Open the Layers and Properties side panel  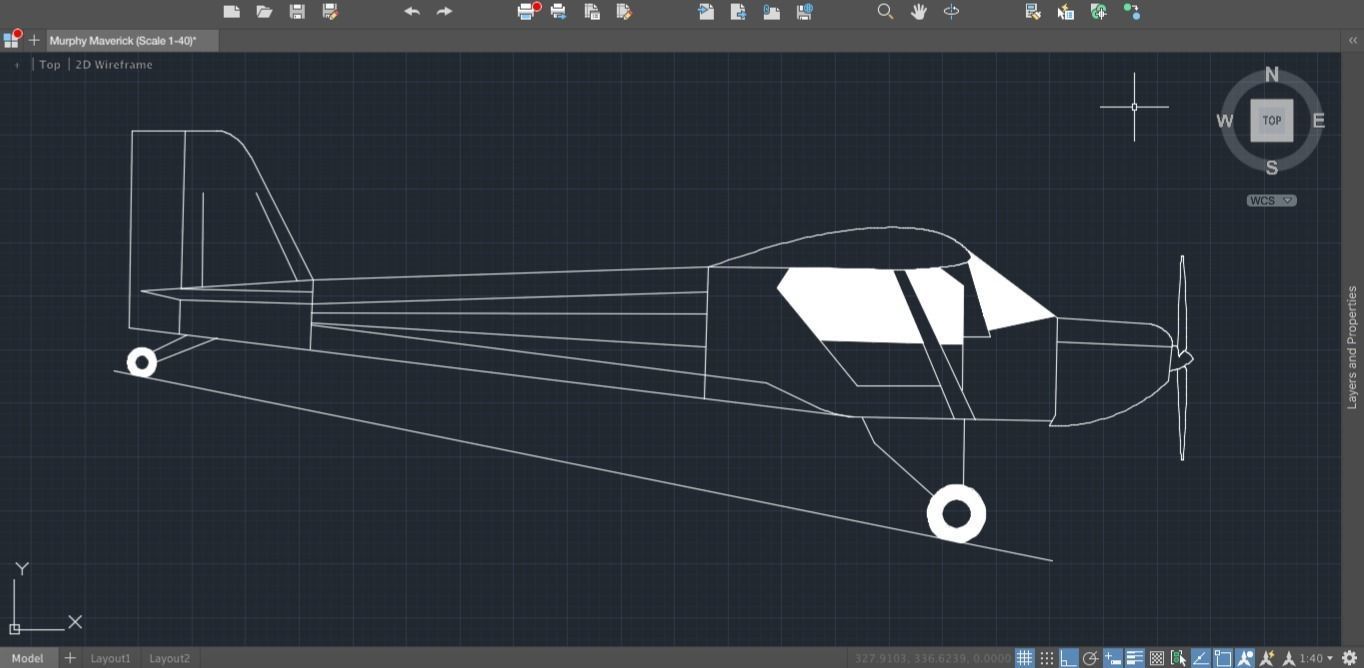tap(1353, 345)
